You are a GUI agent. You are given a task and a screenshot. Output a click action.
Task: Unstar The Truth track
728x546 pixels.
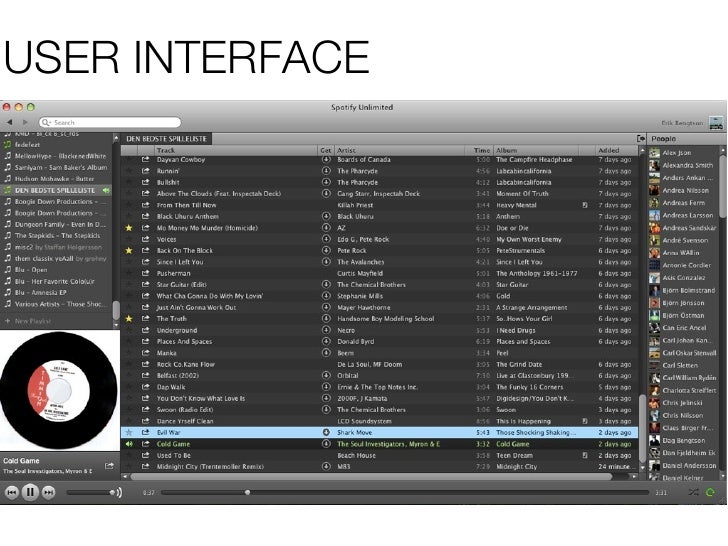pyautogui.click(x=129, y=319)
